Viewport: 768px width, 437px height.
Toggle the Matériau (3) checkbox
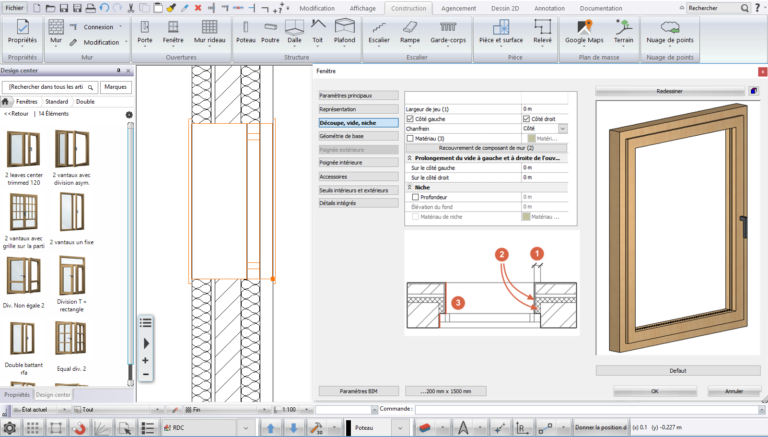[x=410, y=139]
